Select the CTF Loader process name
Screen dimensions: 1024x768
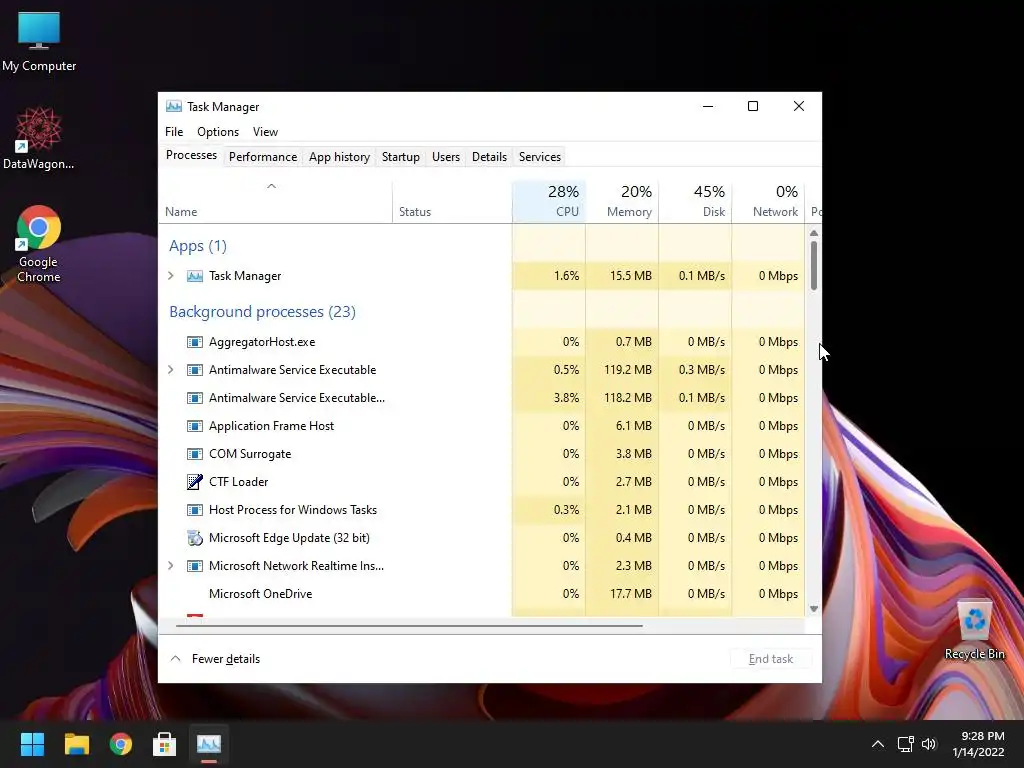(x=238, y=482)
